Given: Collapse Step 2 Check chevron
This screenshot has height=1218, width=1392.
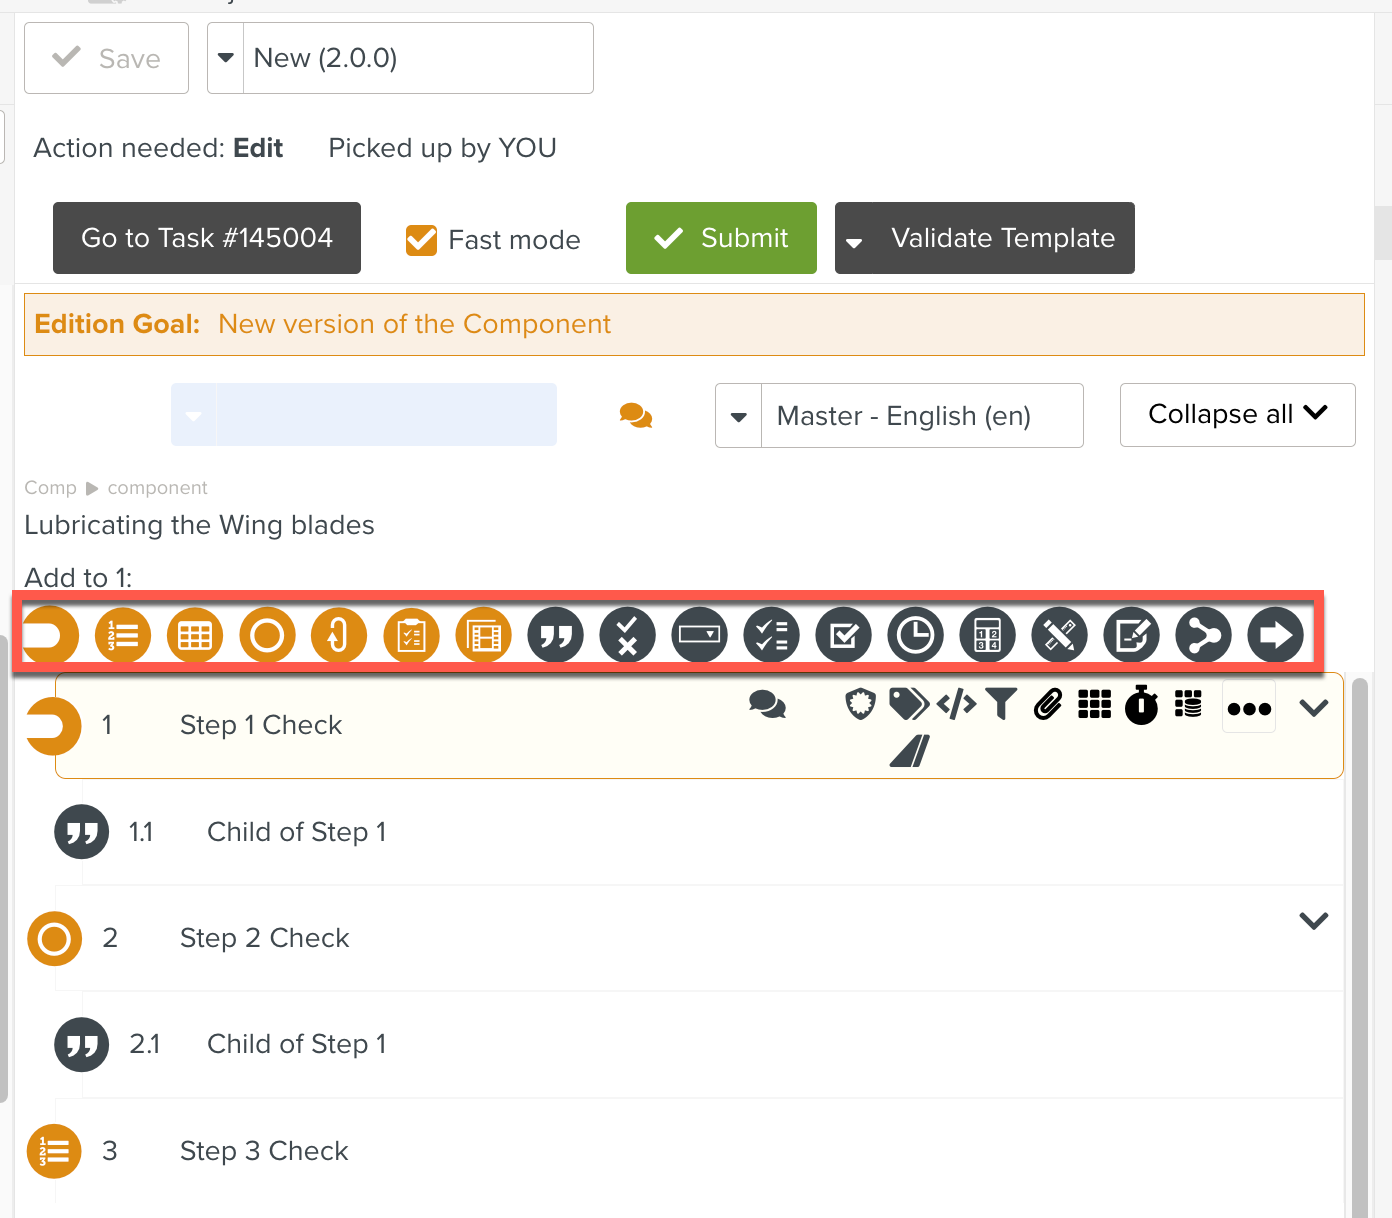Looking at the screenshot, I should pos(1313,920).
